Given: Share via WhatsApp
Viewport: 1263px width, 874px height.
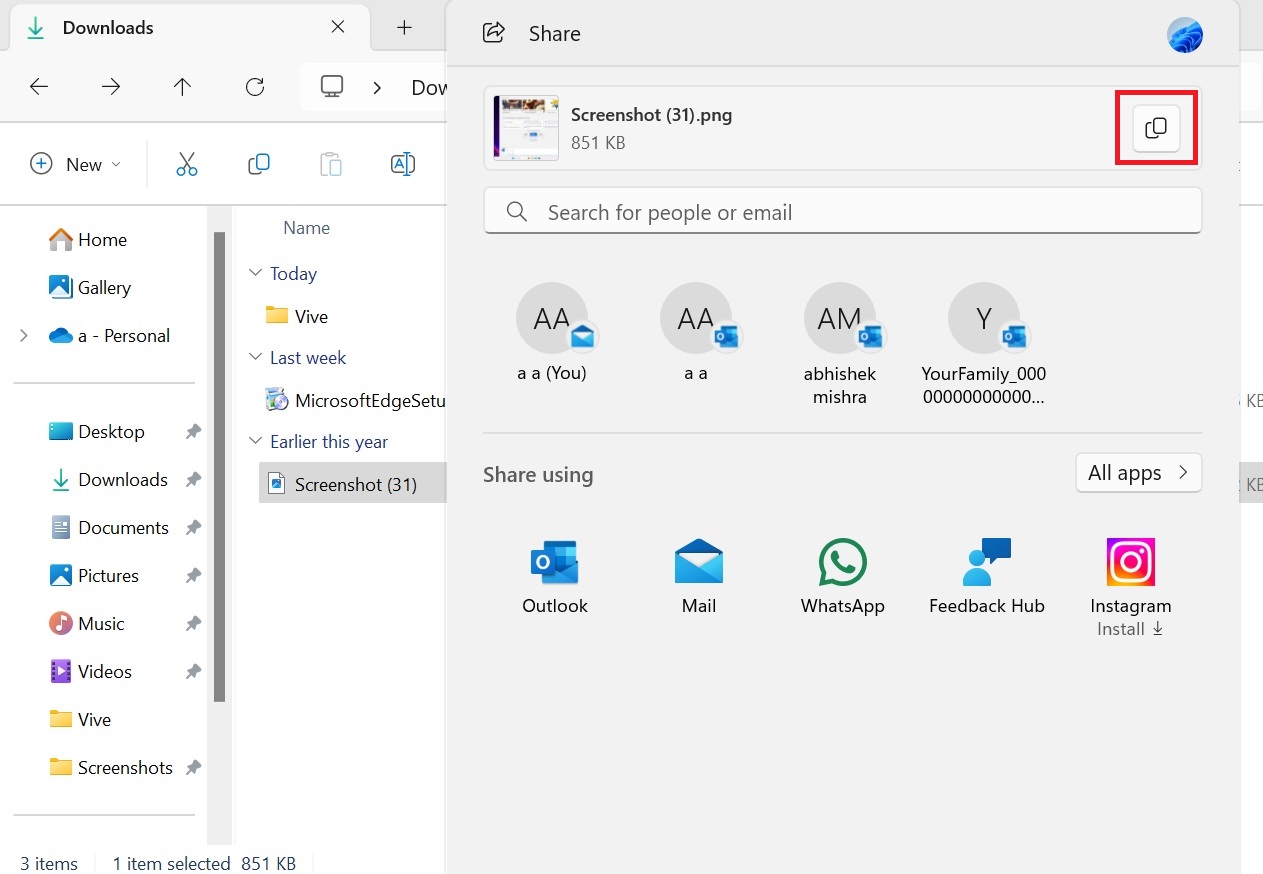Looking at the screenshot, I should pyautogui.click(x=843, y=577).
